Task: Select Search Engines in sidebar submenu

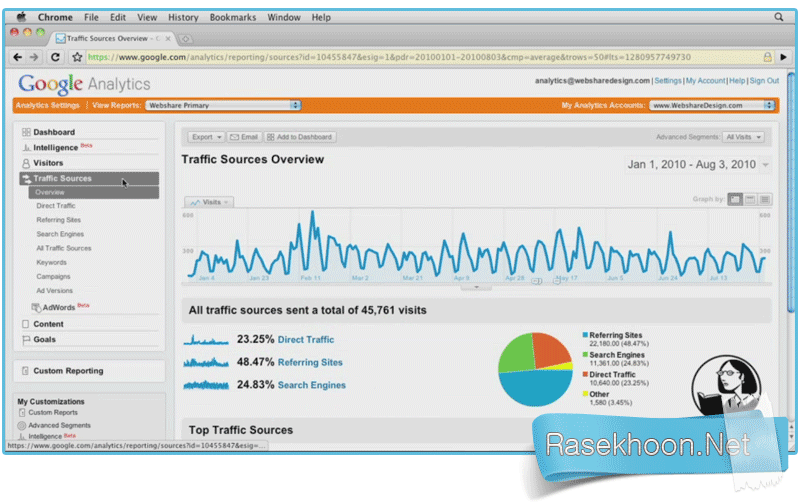Action: click(x=60, y=234)
